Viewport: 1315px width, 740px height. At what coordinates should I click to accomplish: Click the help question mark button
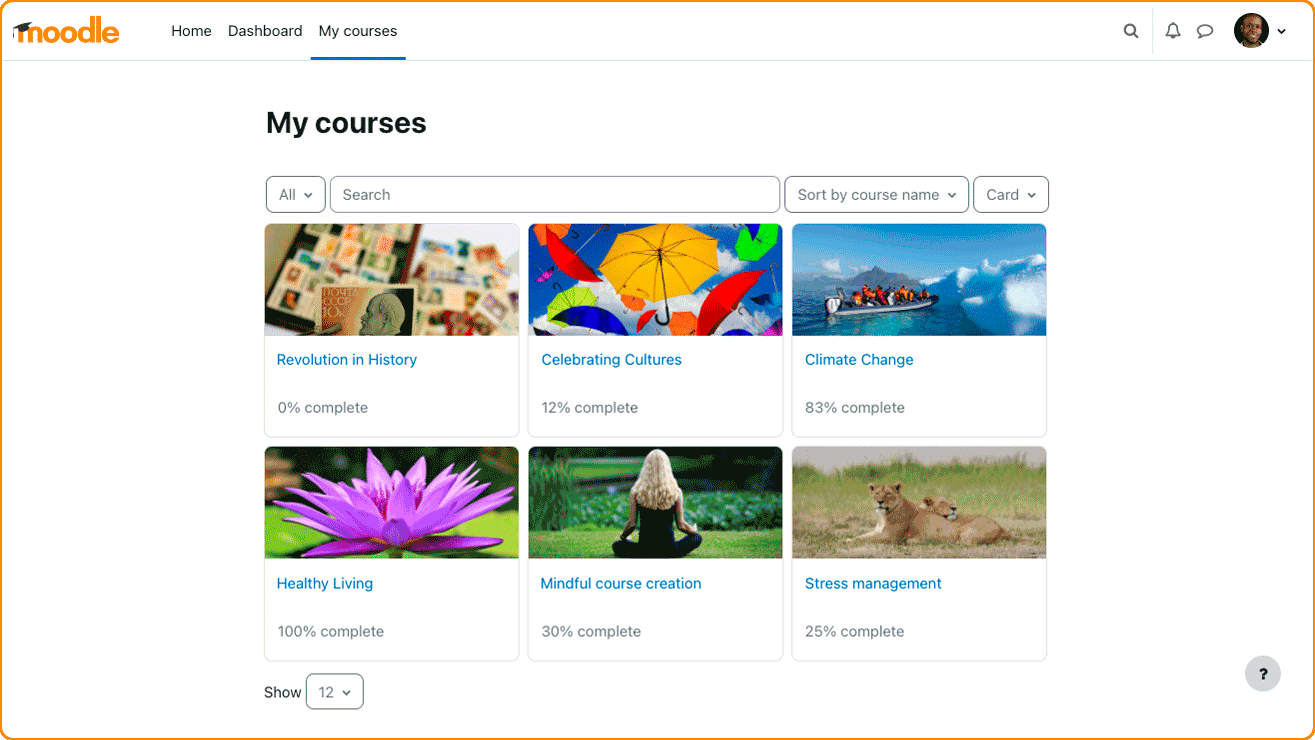point(1262,673)
